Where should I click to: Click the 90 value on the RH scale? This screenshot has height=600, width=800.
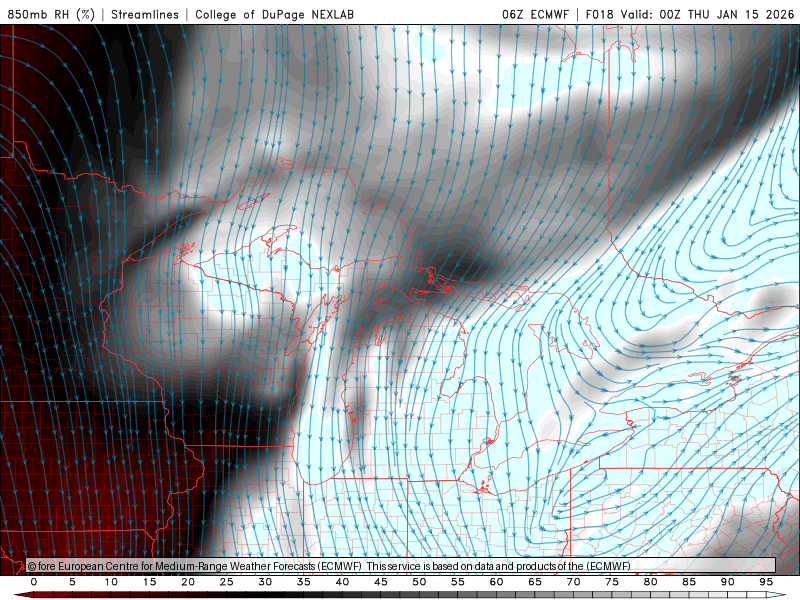click(x=728, y=582)
